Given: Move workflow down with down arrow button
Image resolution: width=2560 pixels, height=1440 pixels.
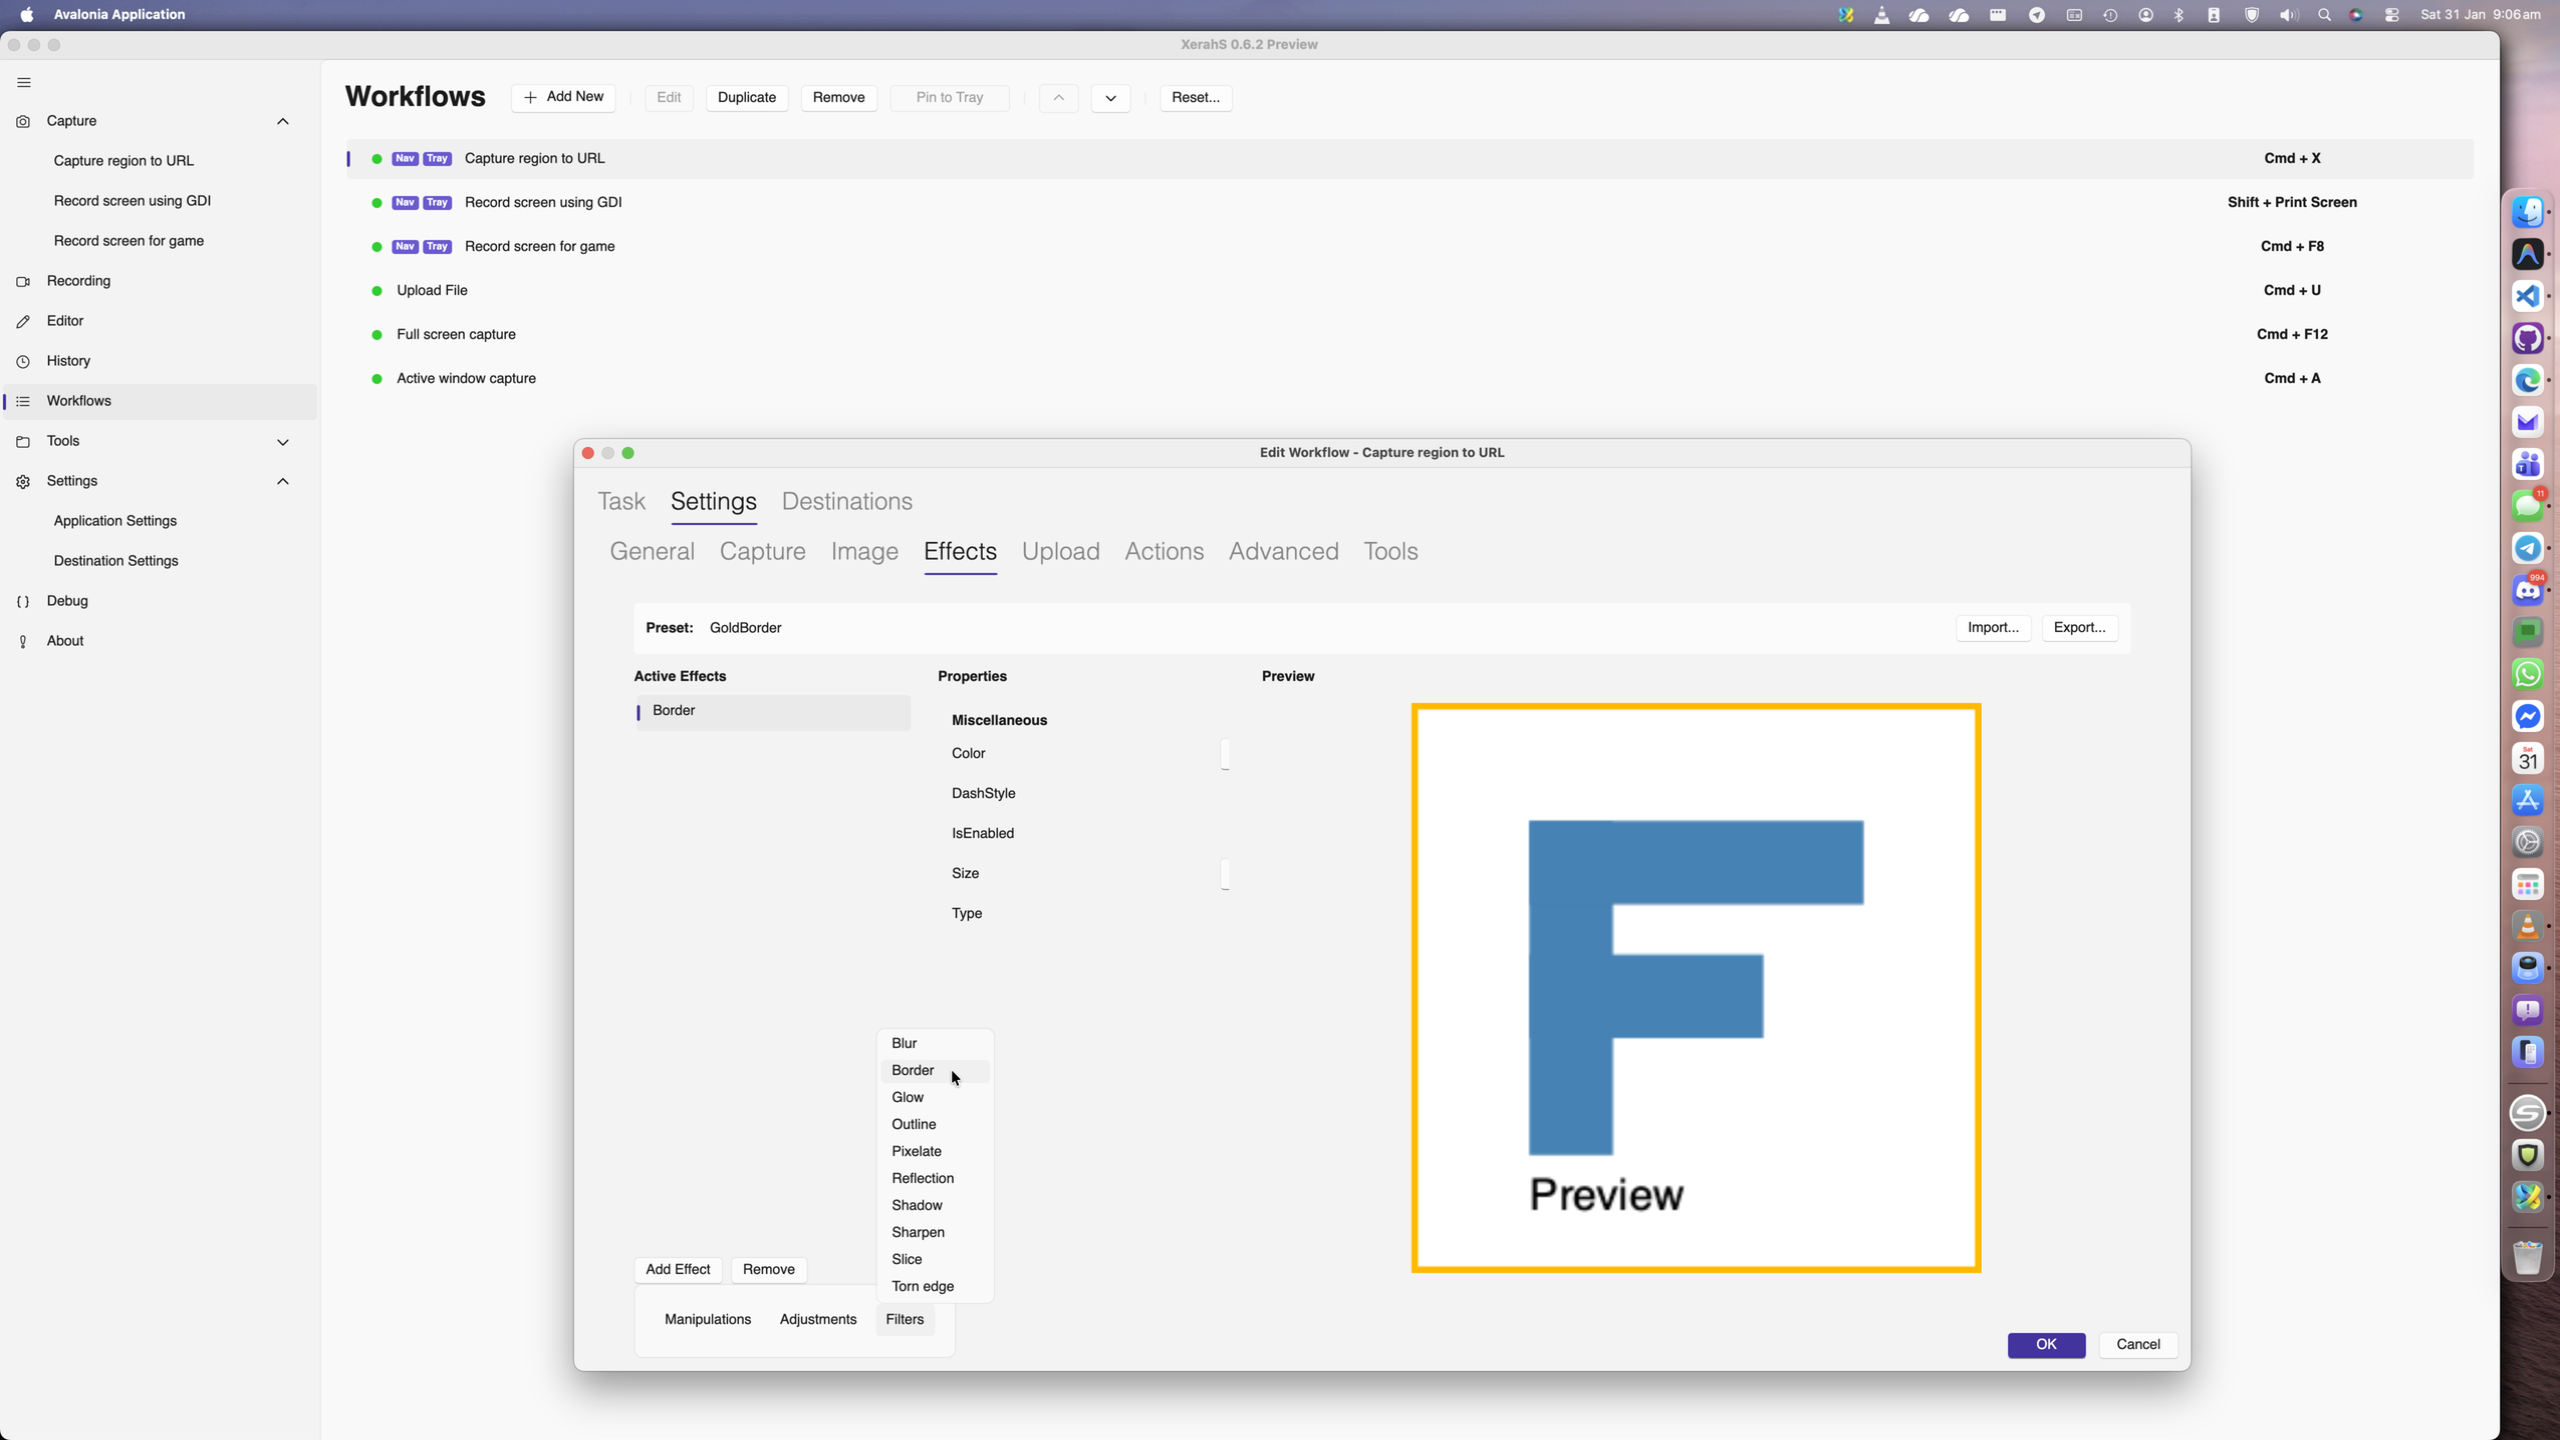Looking at the screenshot, I should (x=1110, y=98).
